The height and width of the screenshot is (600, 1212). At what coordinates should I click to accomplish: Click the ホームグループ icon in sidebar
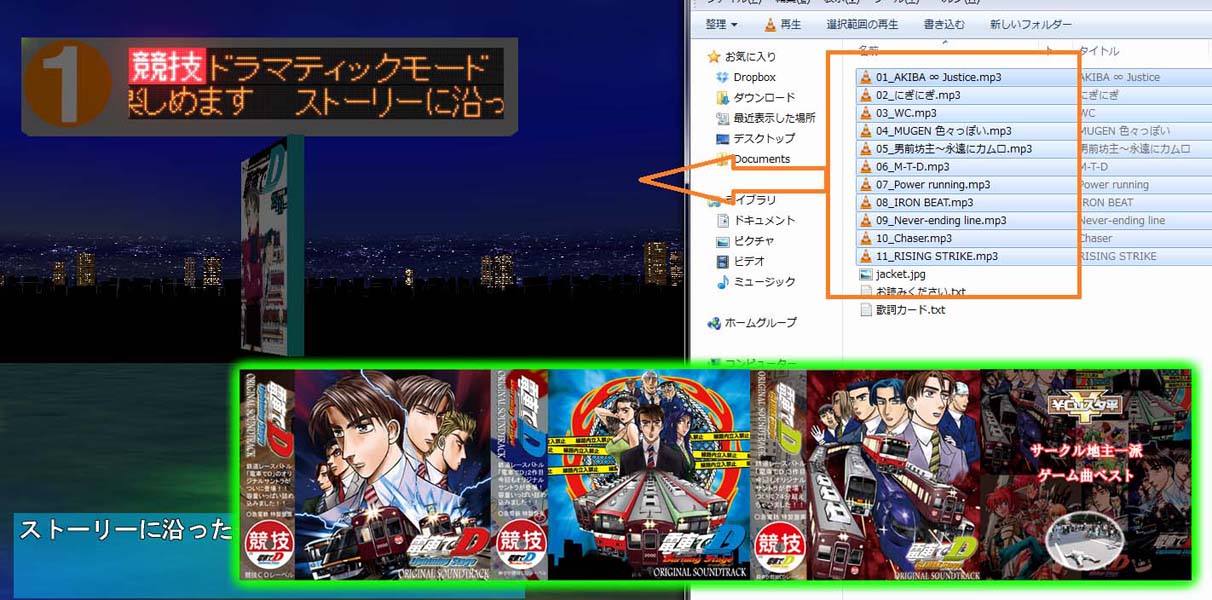click(x=713, y=323)
